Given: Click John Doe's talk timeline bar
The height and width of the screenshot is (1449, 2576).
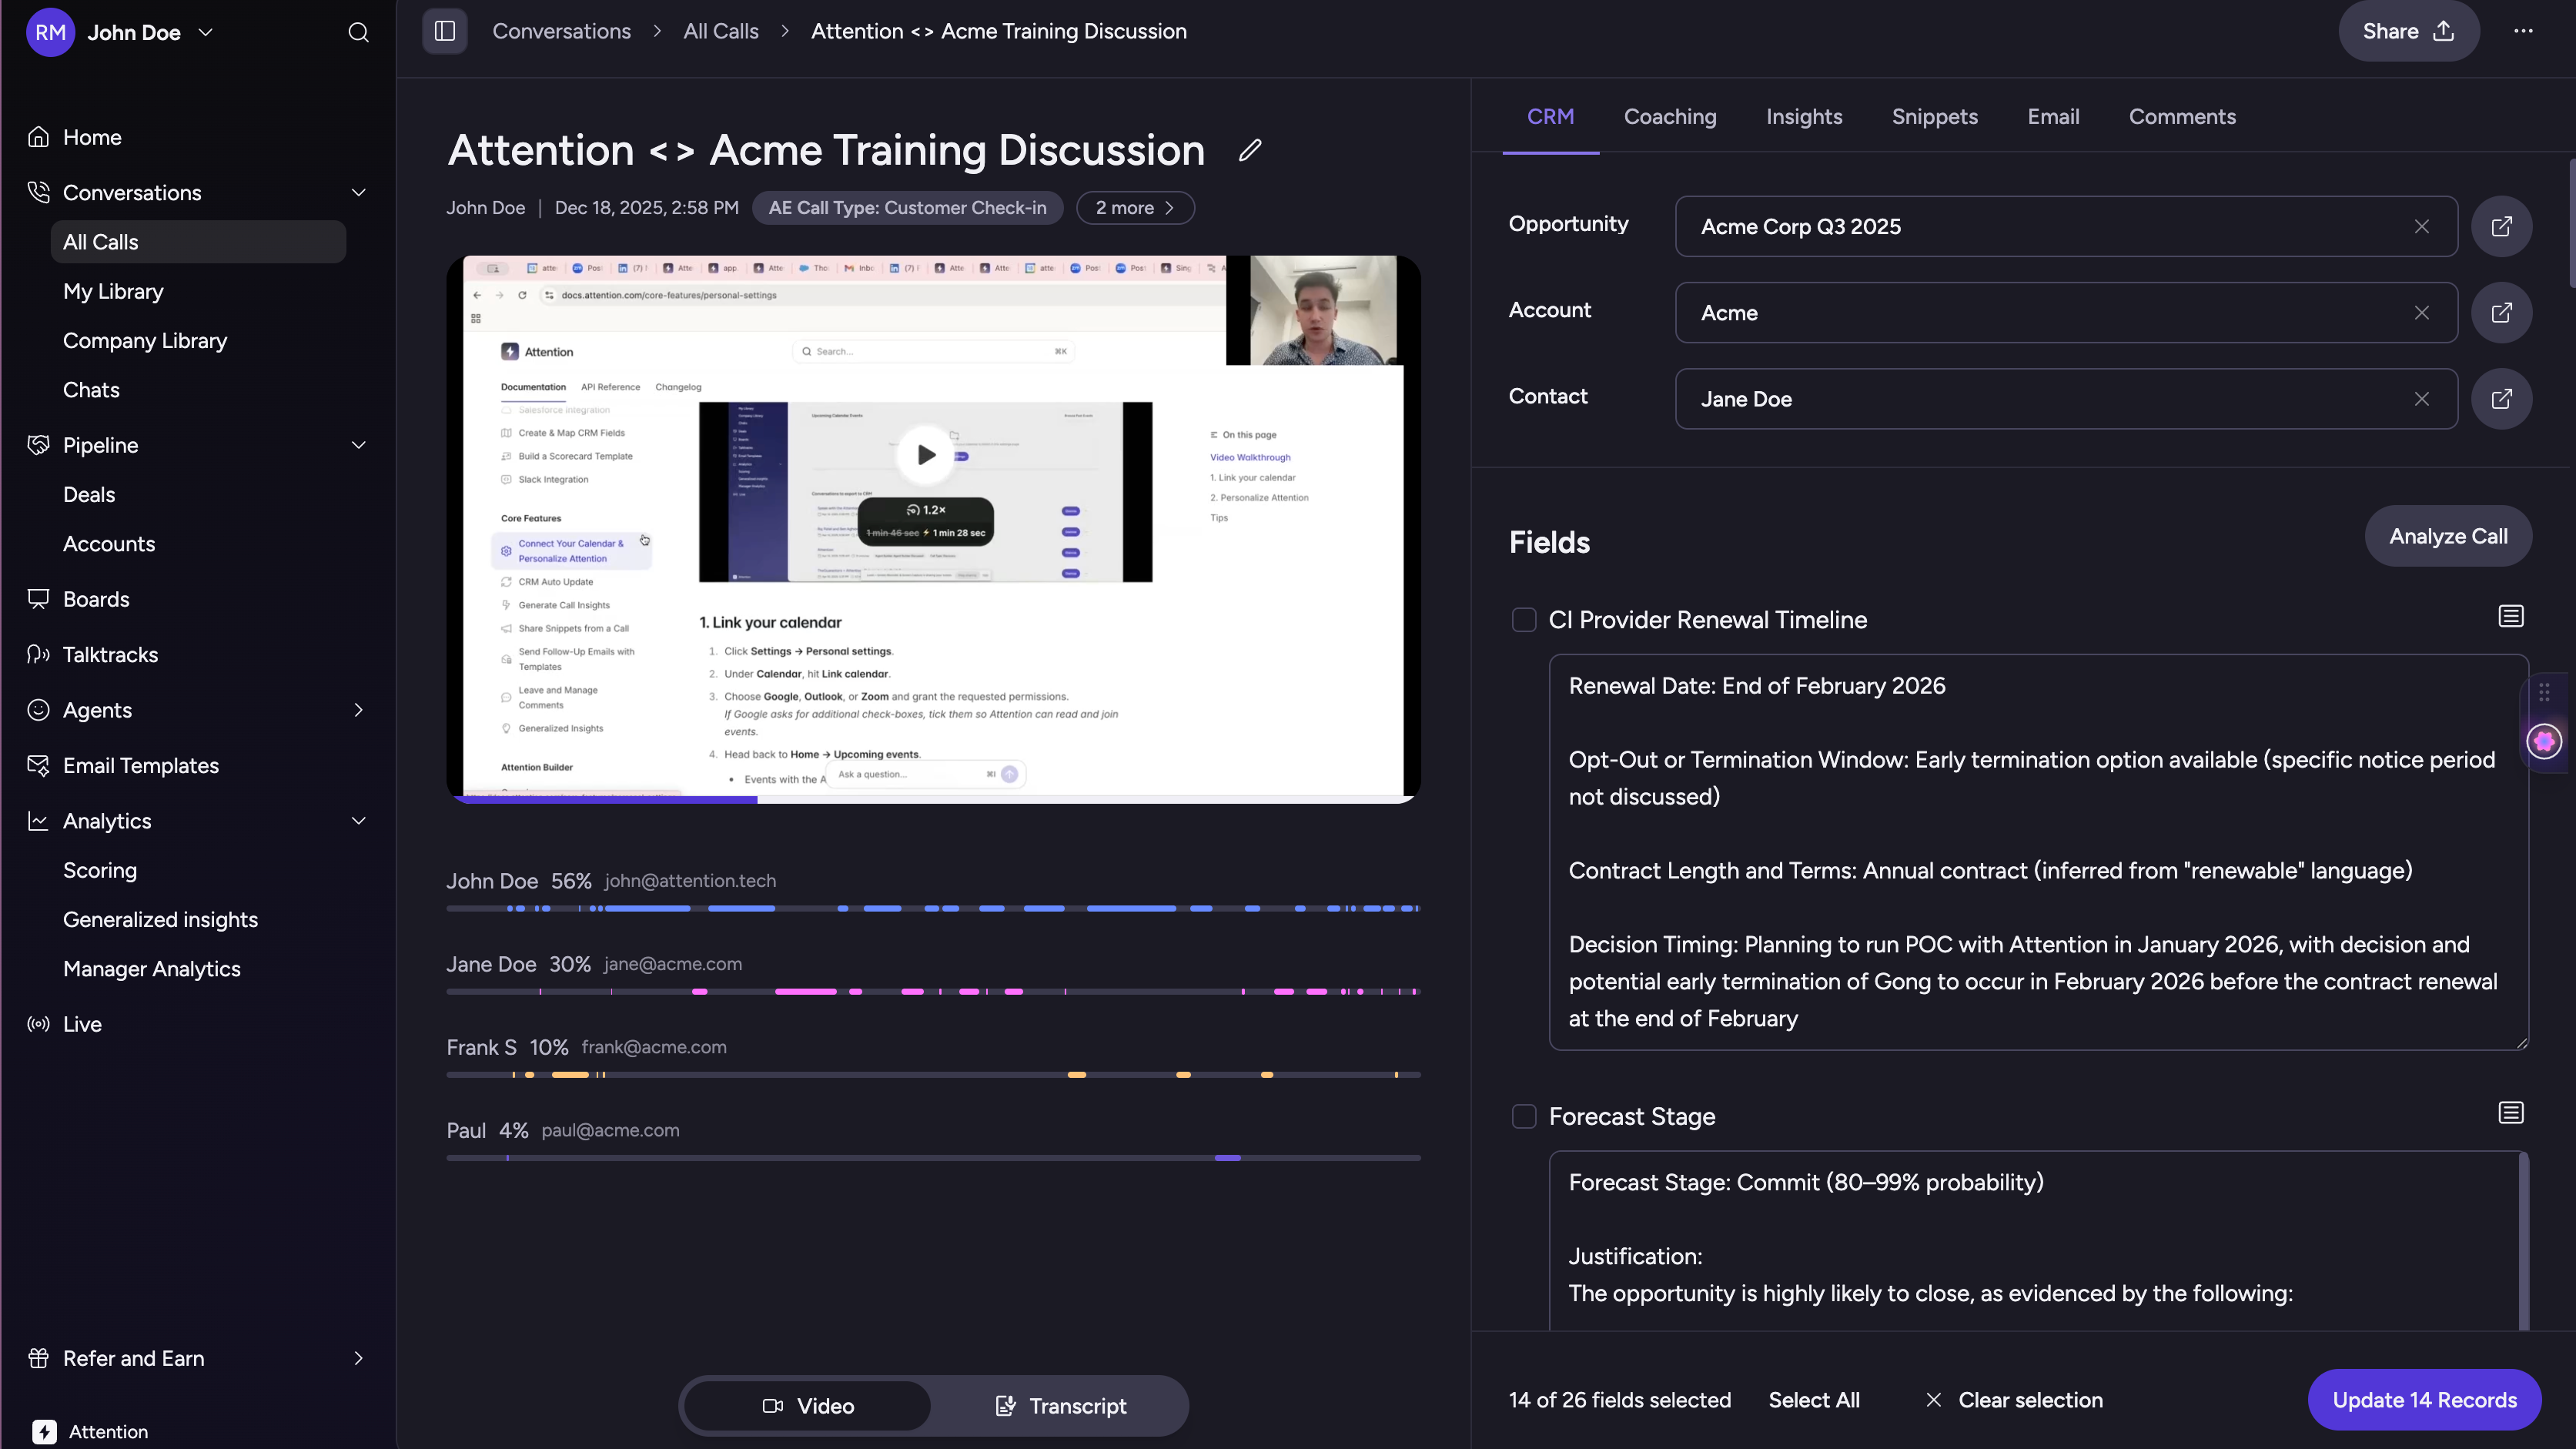Looking at the screenshot, I should [x=933, y=909].
